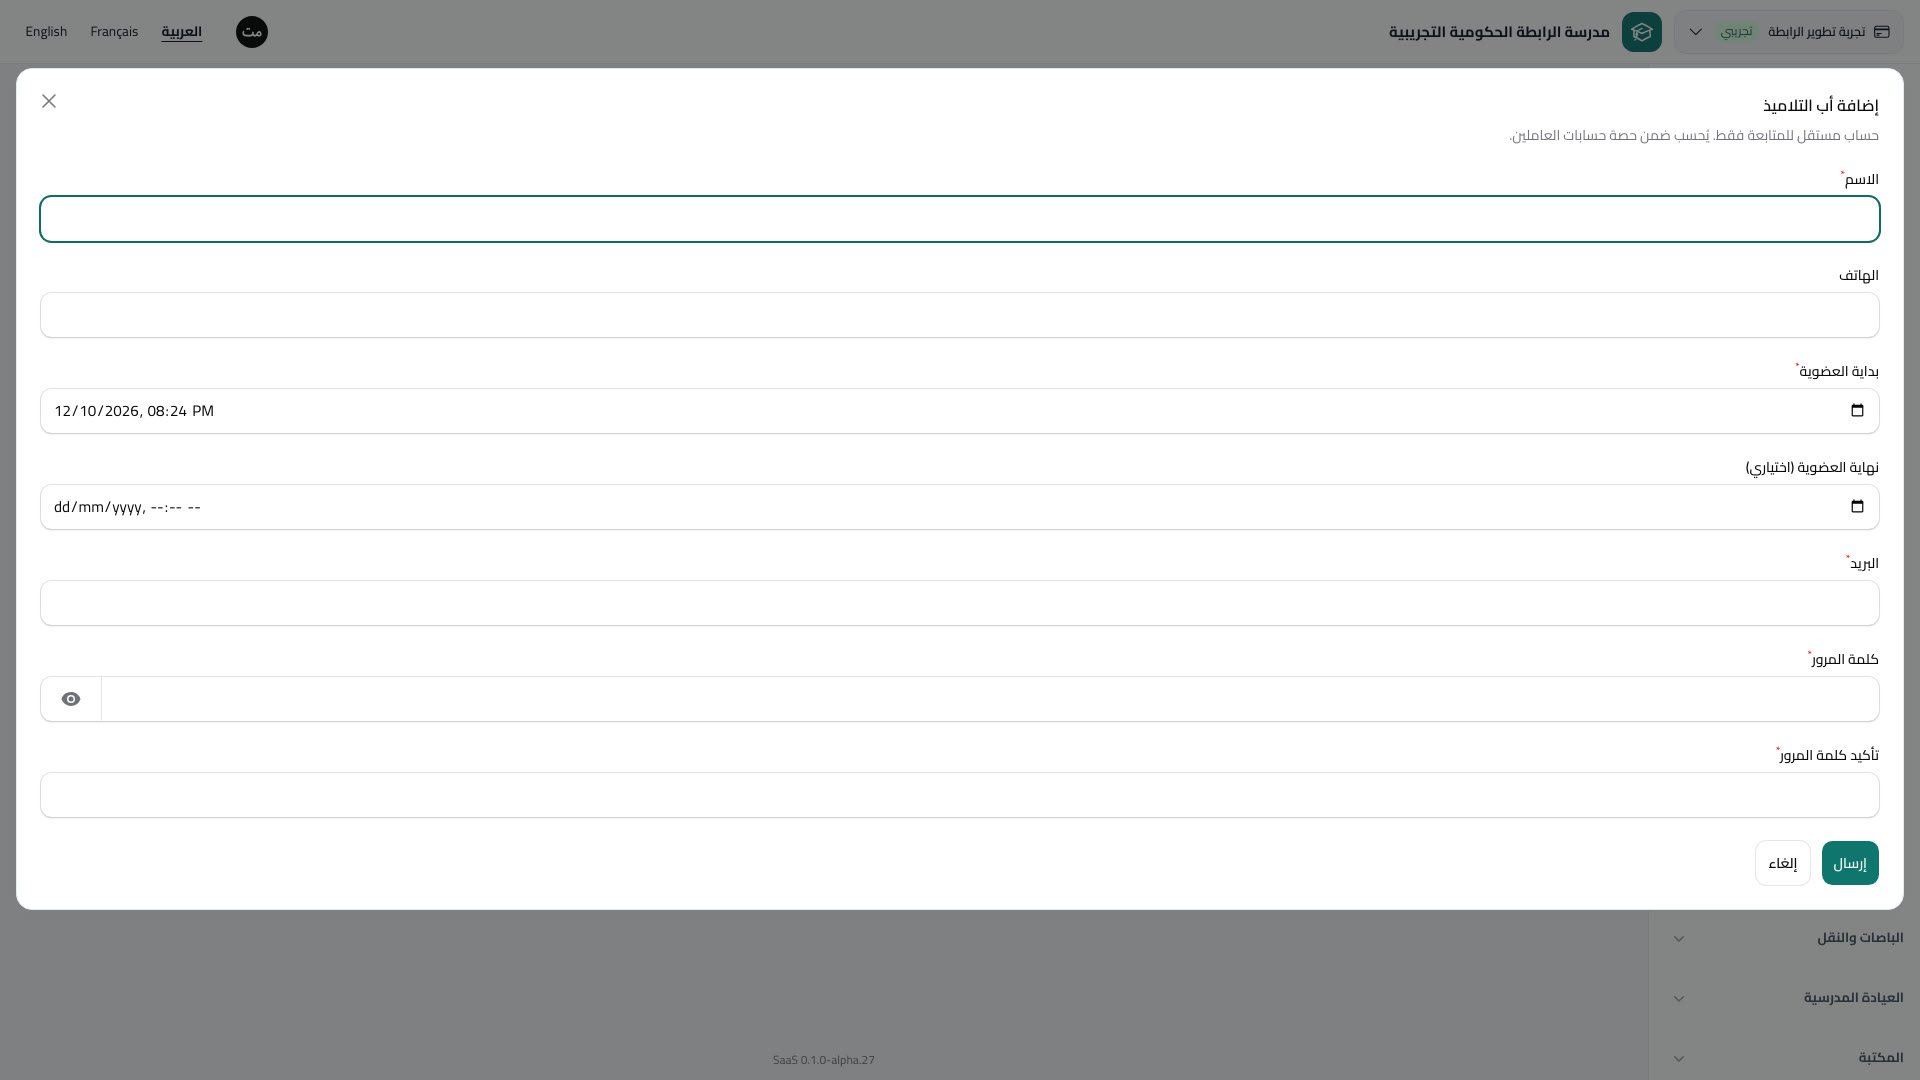Click the SaaS 0.1.0-alpha.27 version text

pos(824,1060)
